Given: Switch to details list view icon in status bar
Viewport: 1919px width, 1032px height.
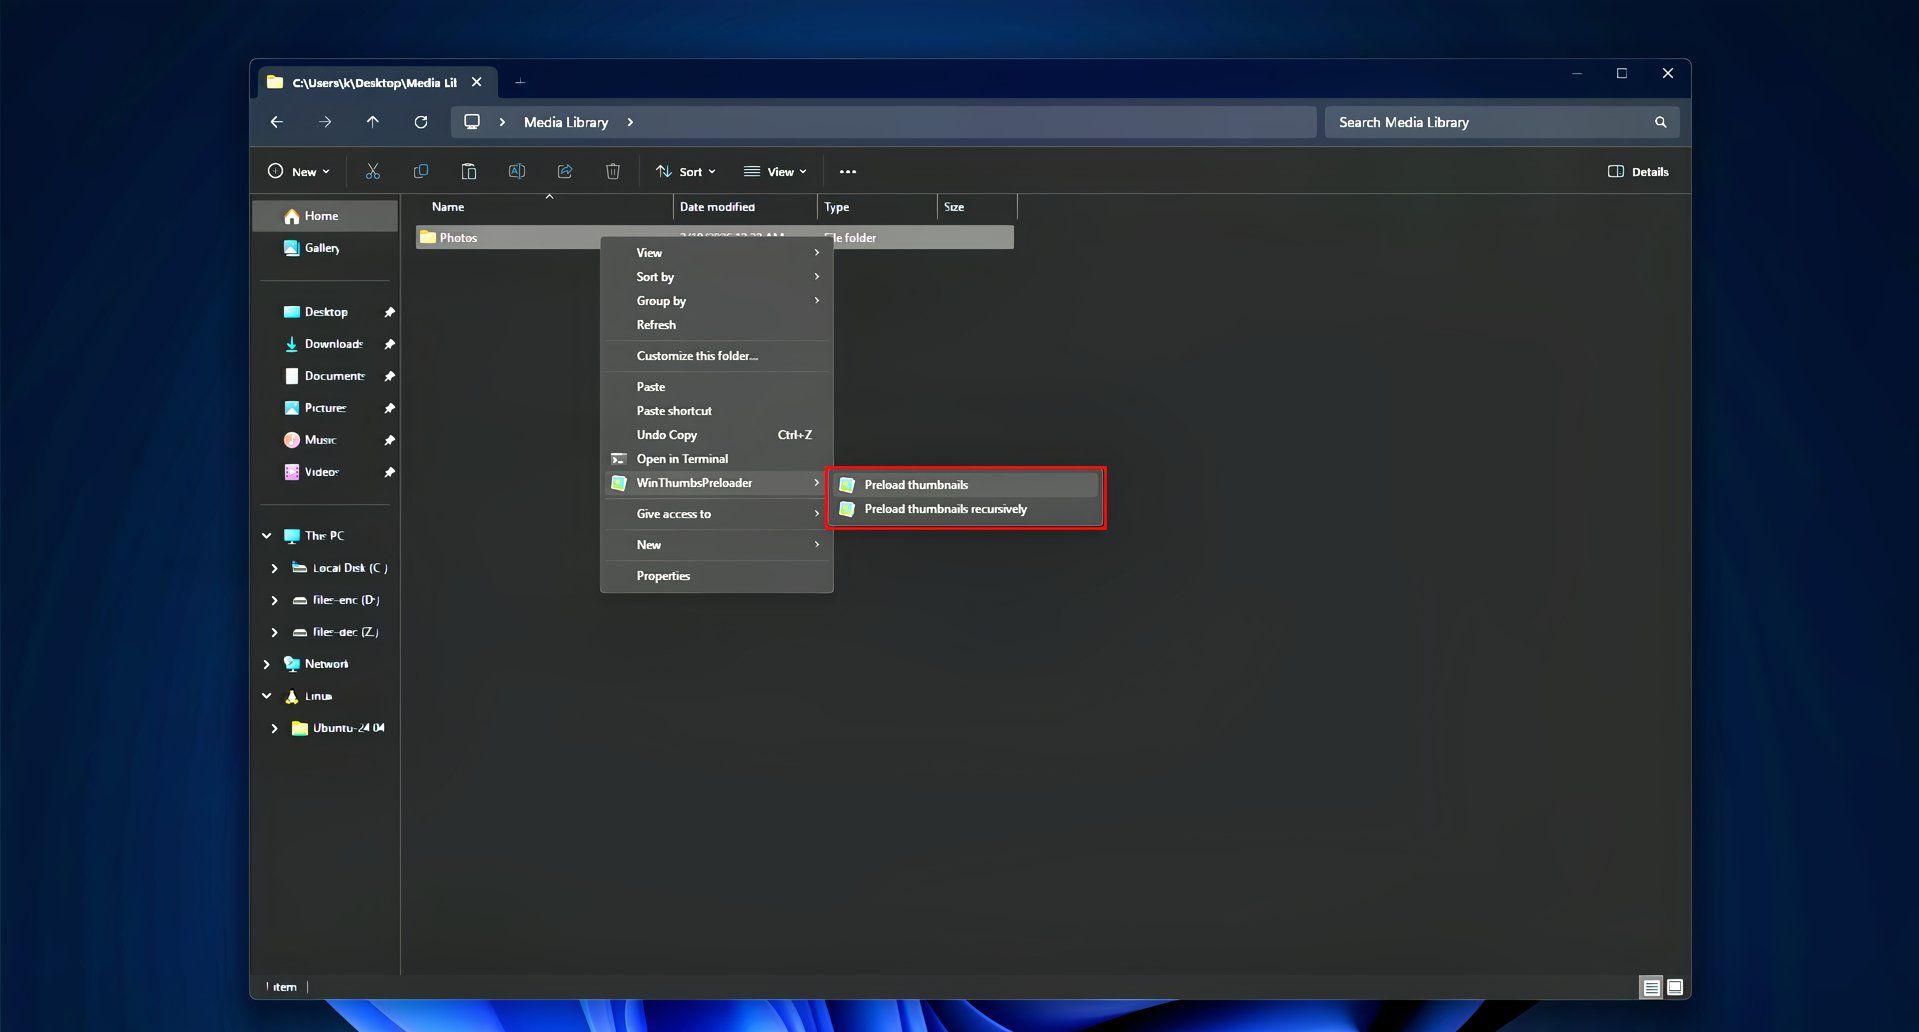Looking at the screenshot, I should click(1651, 988).
